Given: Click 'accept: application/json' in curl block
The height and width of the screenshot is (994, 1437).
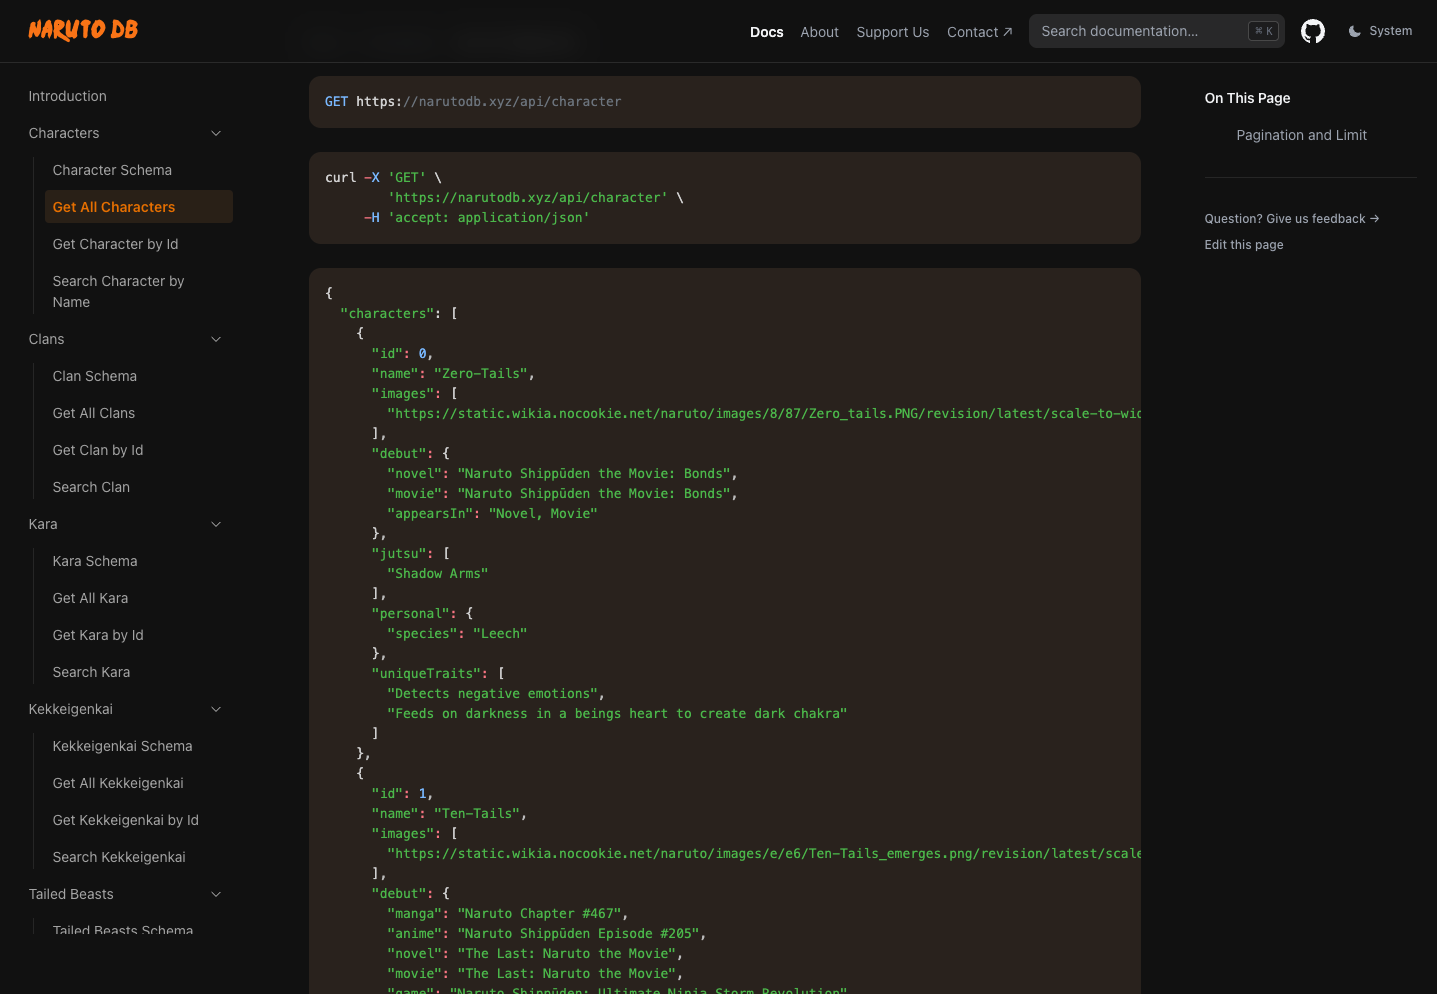Looking at the screenshot, I should point(488,217).
